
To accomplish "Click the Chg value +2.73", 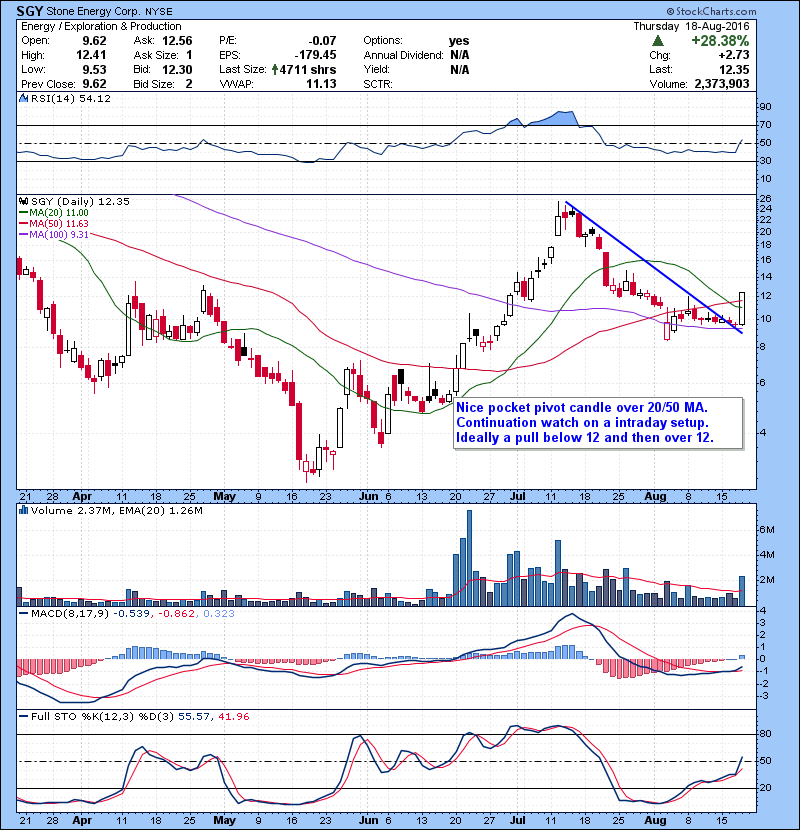I will [x=734, y=55].
